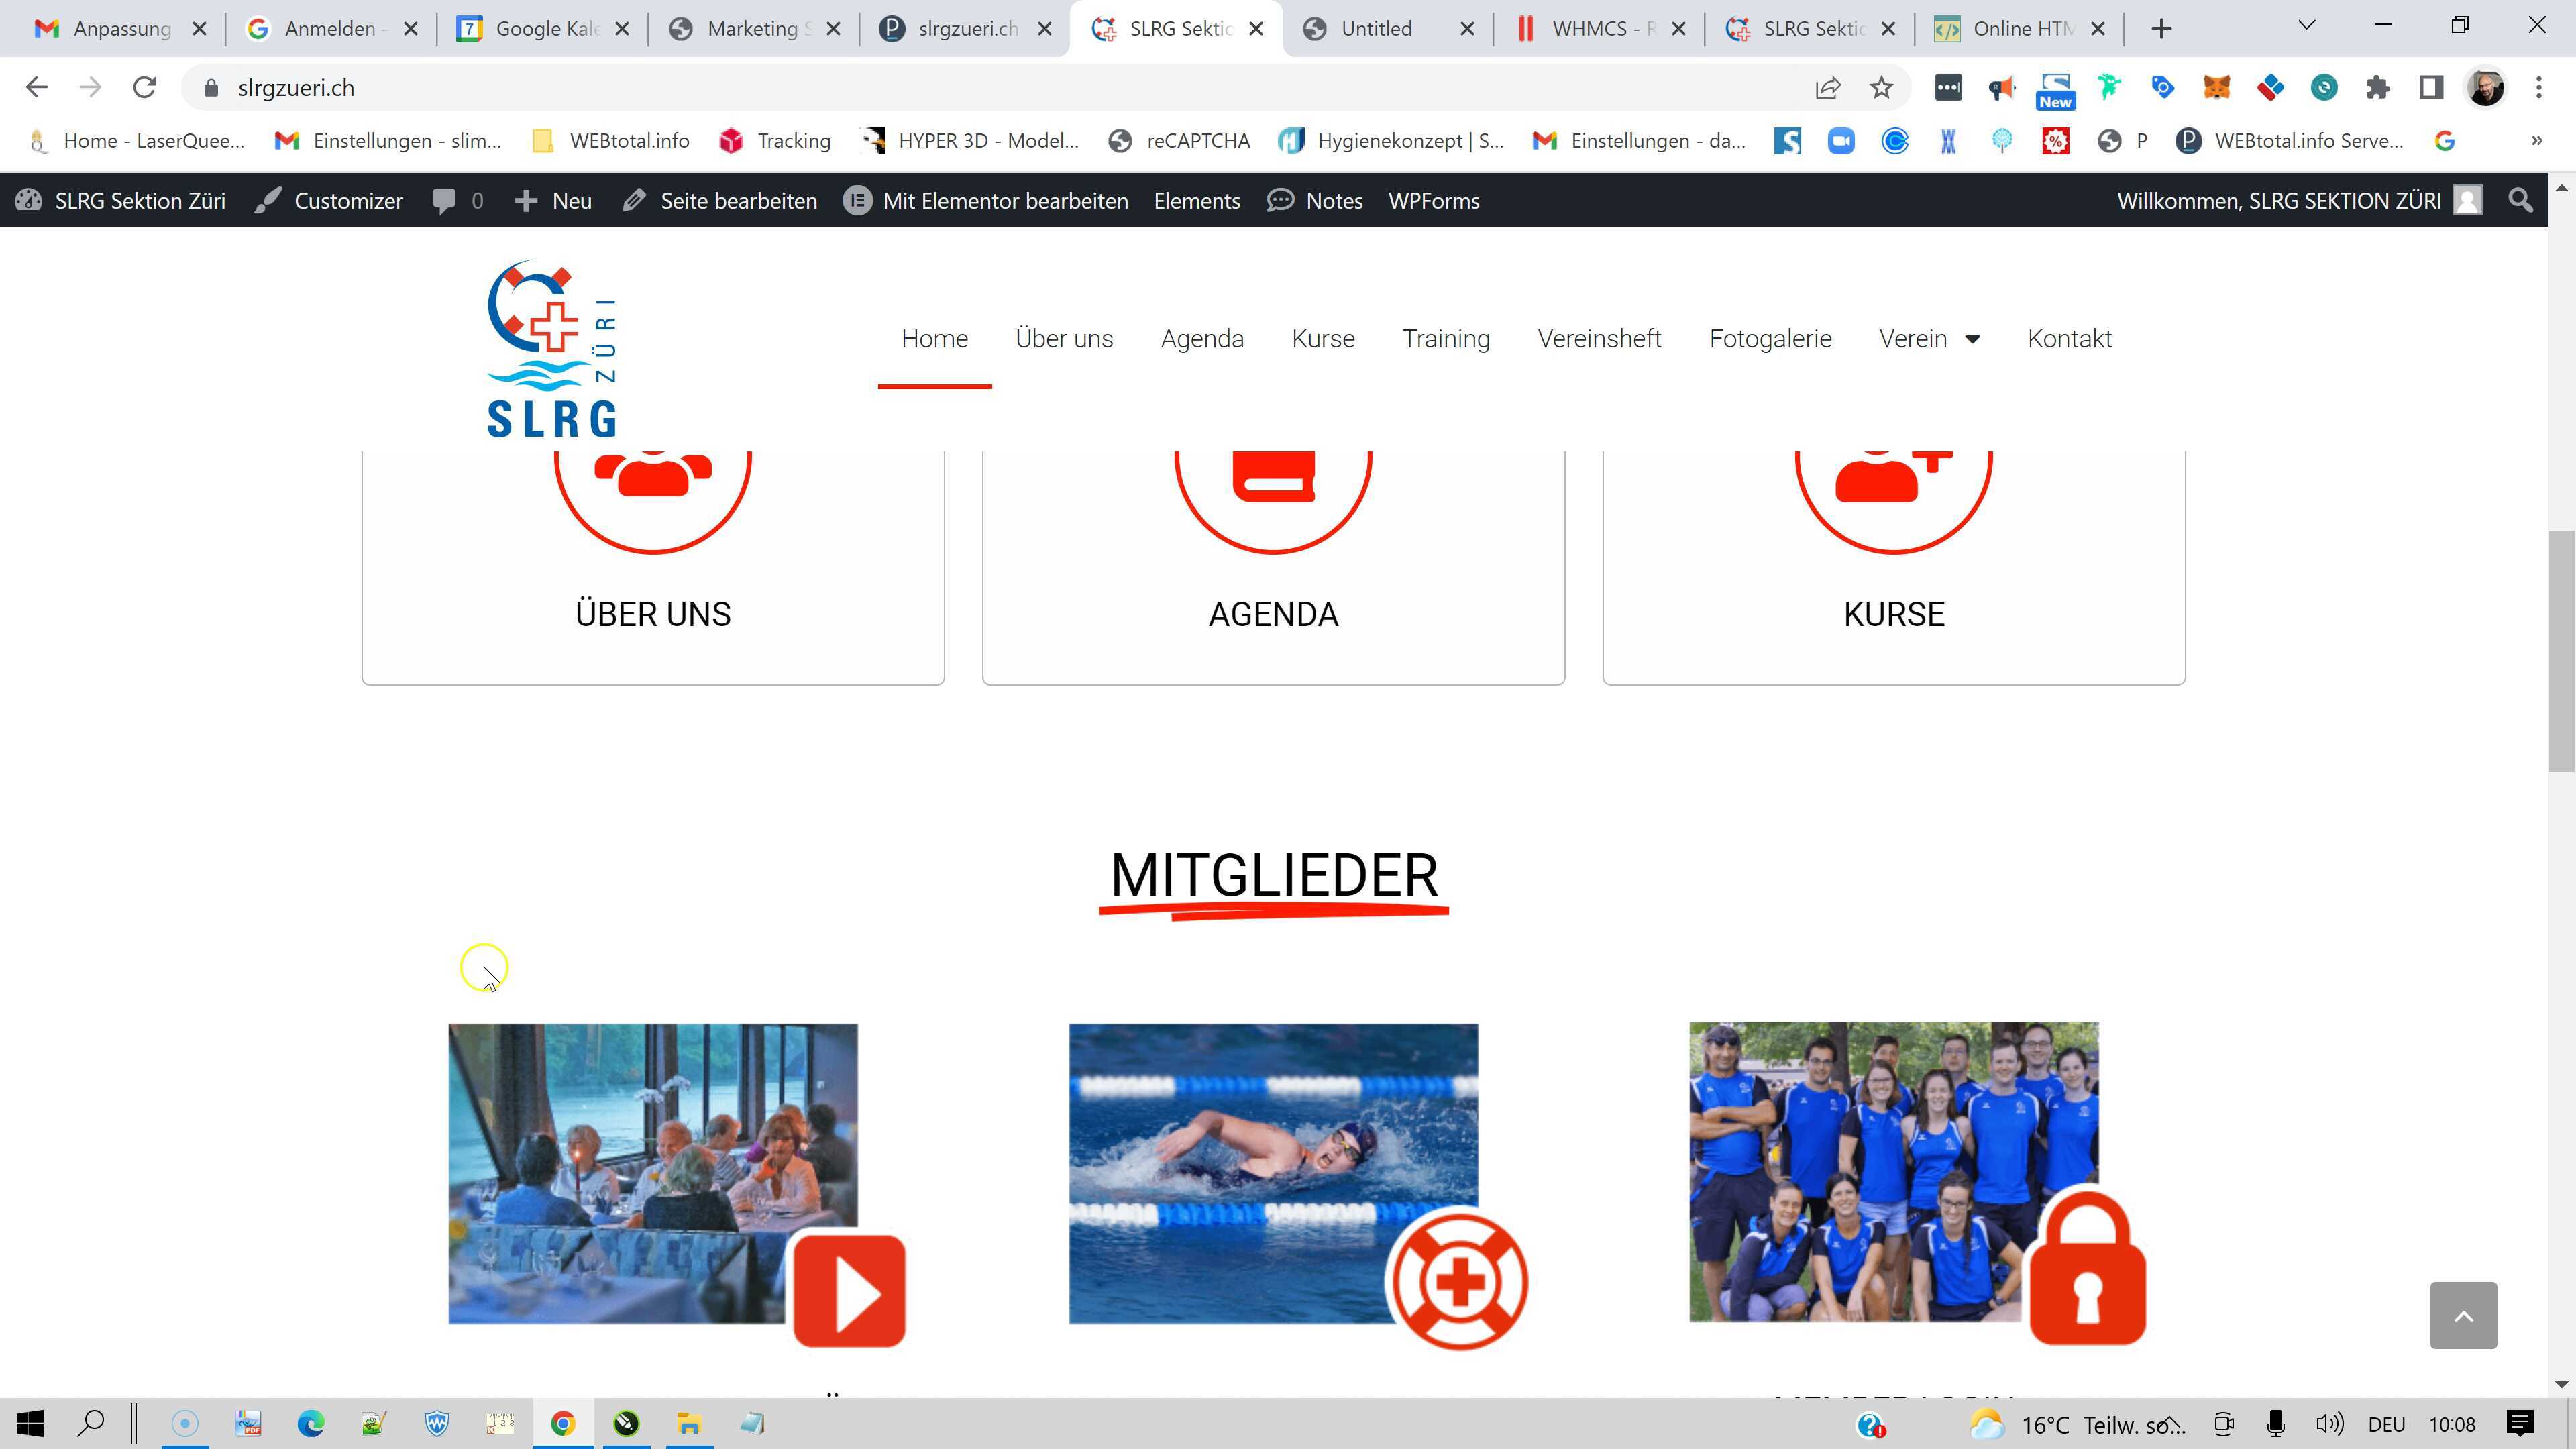The image size is (2576, 1449).
Task: Expand the hidden bookmarks overflow chevron
Action: 2537,141
